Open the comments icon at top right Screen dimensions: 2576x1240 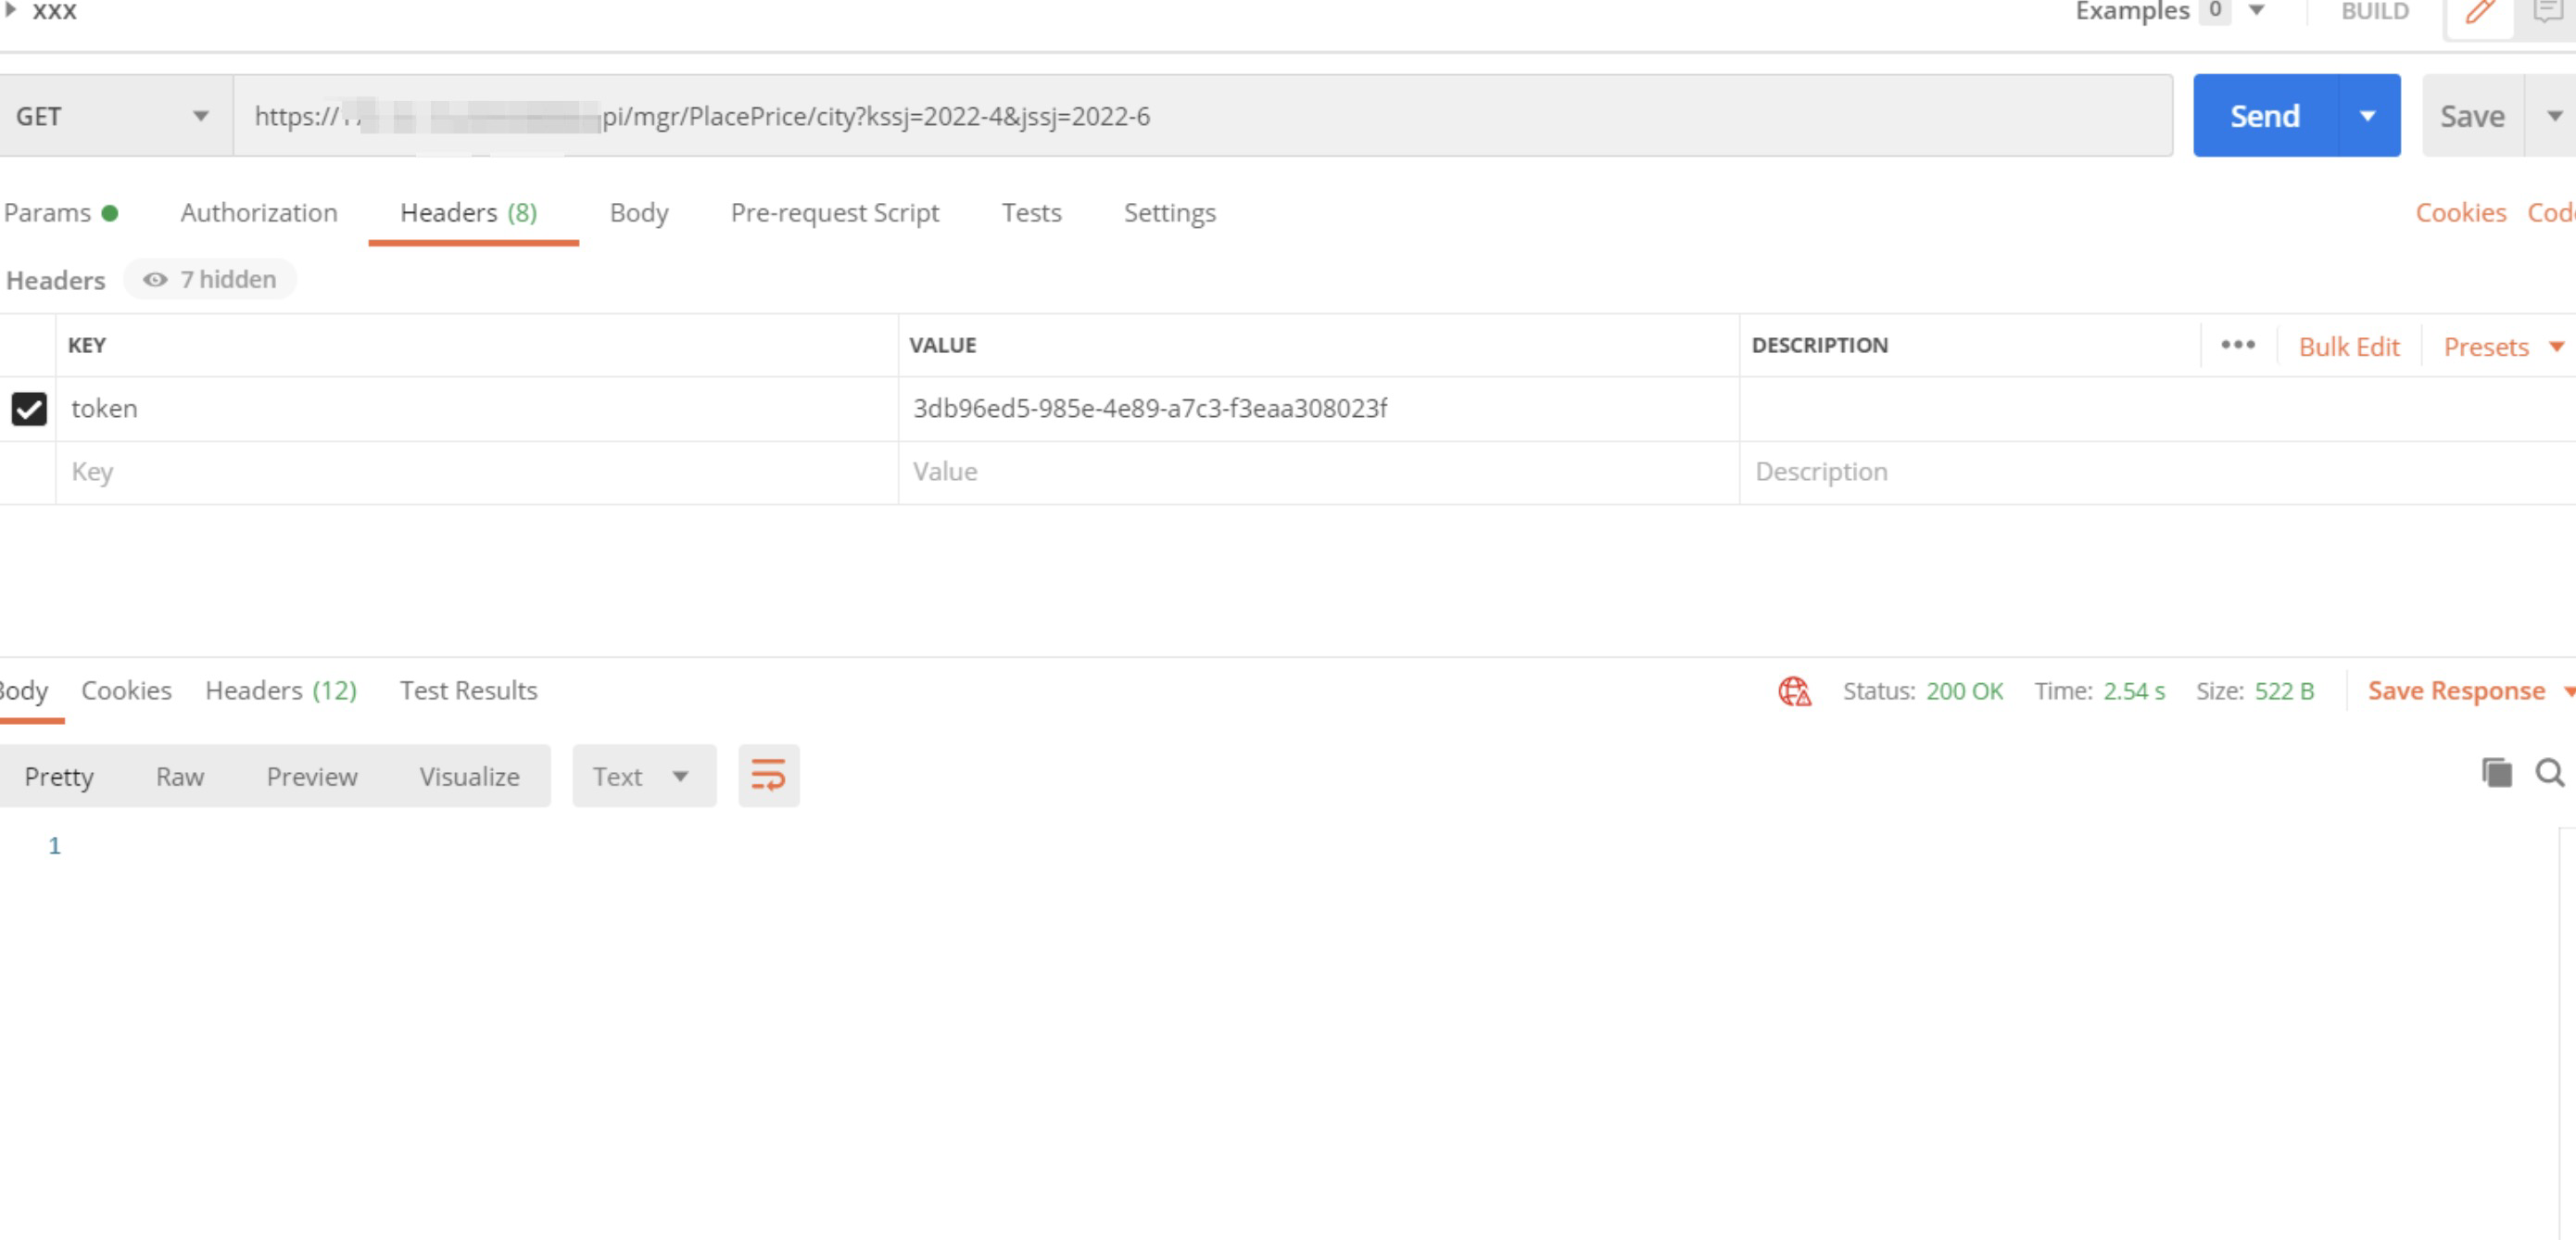pyautogui.click(x=2548, y=12)
